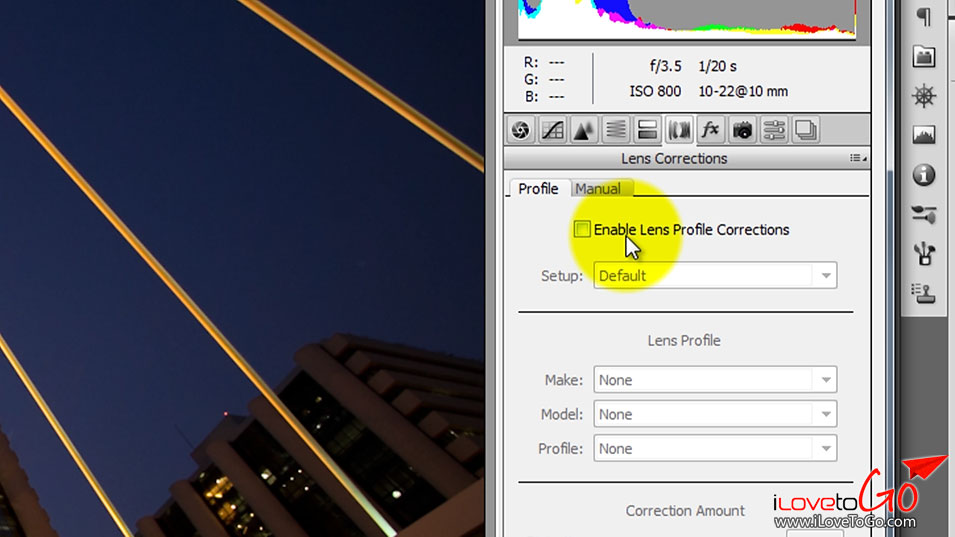Open the Setup dropdown showing Default
The height and width of the screenshot is (537, 955).
pyautogui.click(x=715, y=276)
